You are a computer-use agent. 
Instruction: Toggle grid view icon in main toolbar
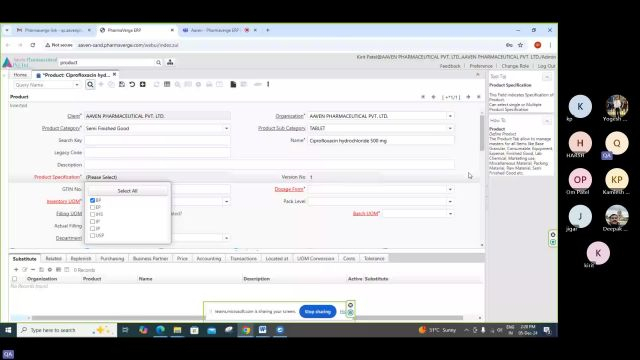click(x=167, y=84)
